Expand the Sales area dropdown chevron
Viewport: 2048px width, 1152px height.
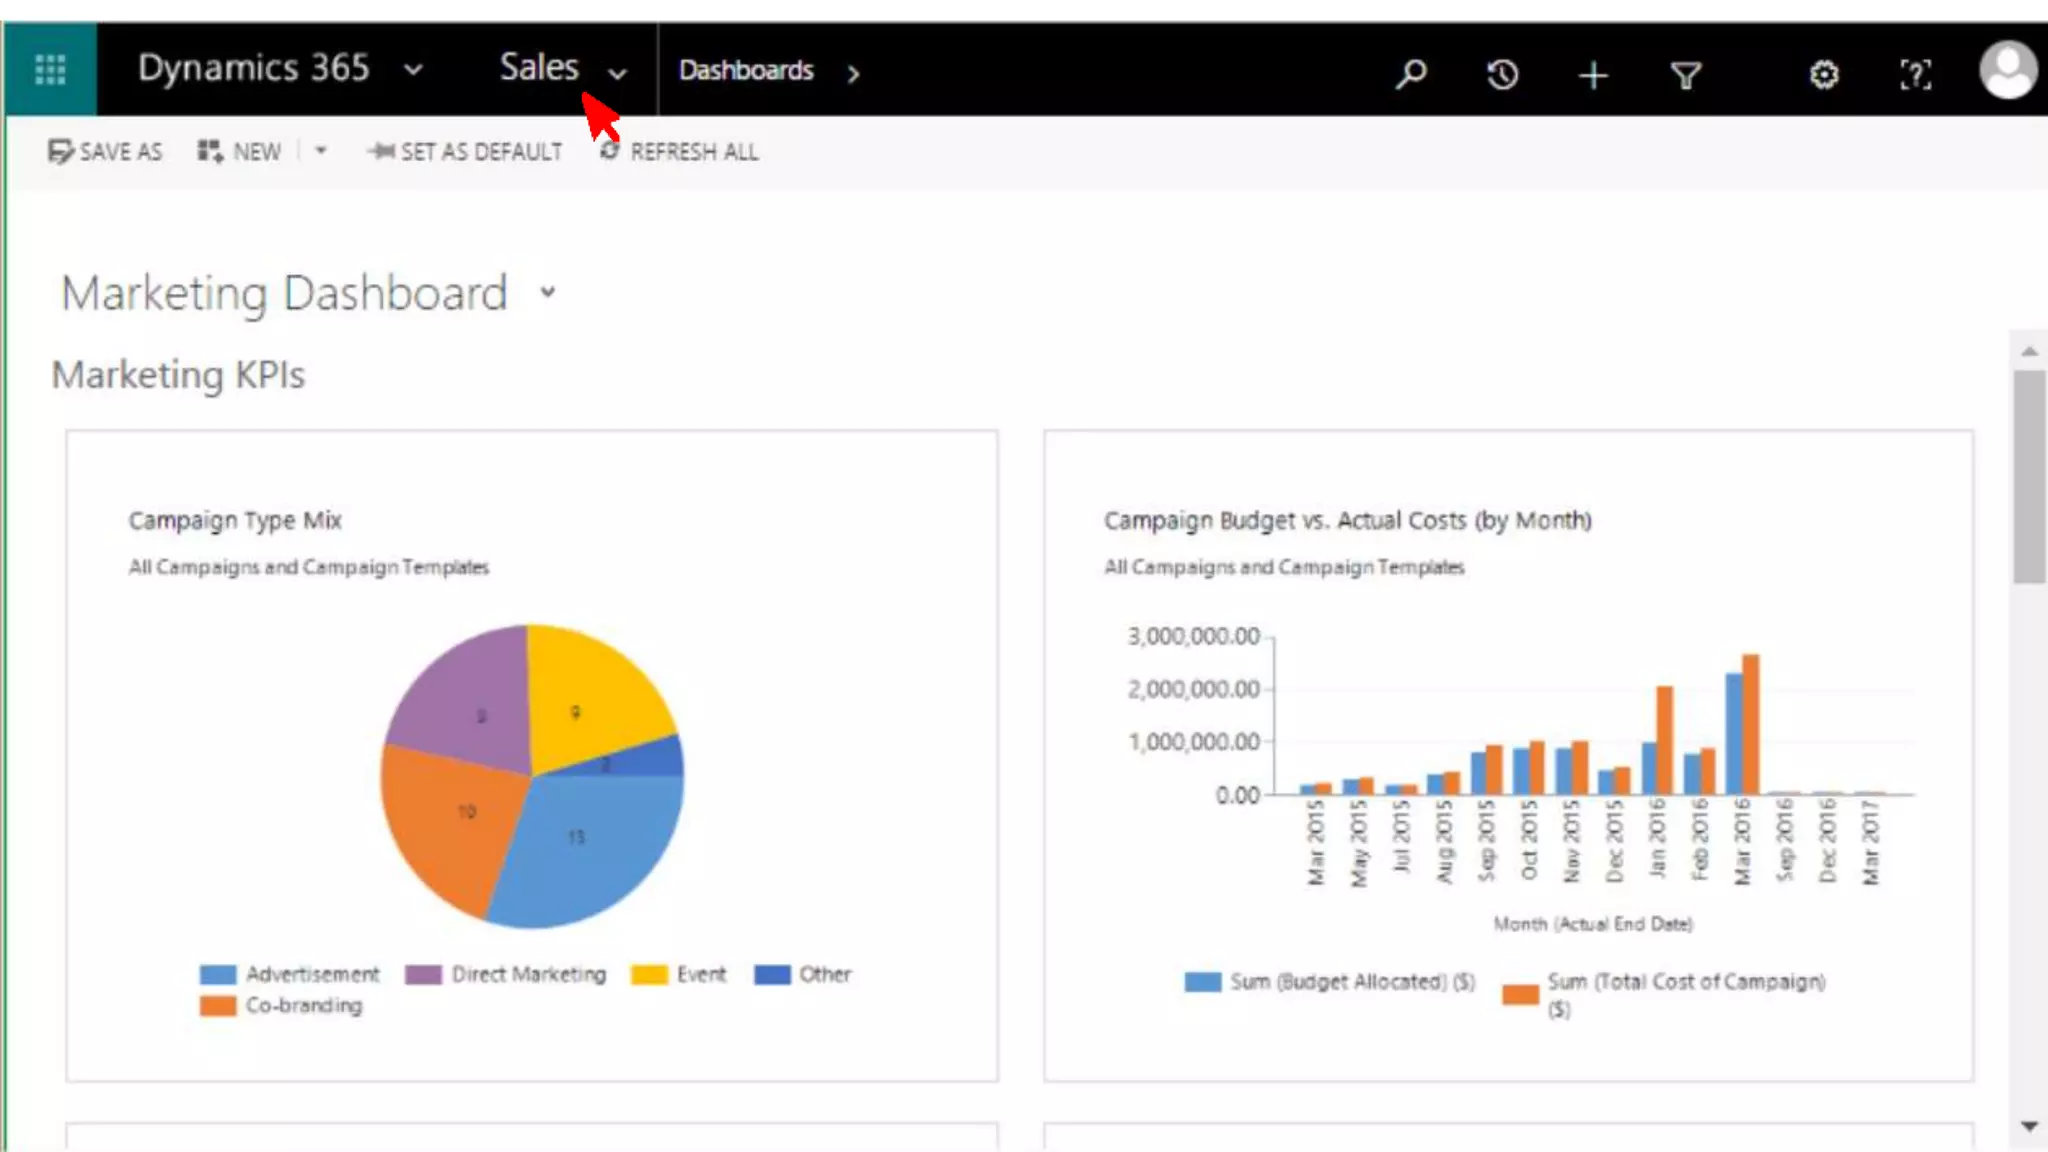coord(618,73)
